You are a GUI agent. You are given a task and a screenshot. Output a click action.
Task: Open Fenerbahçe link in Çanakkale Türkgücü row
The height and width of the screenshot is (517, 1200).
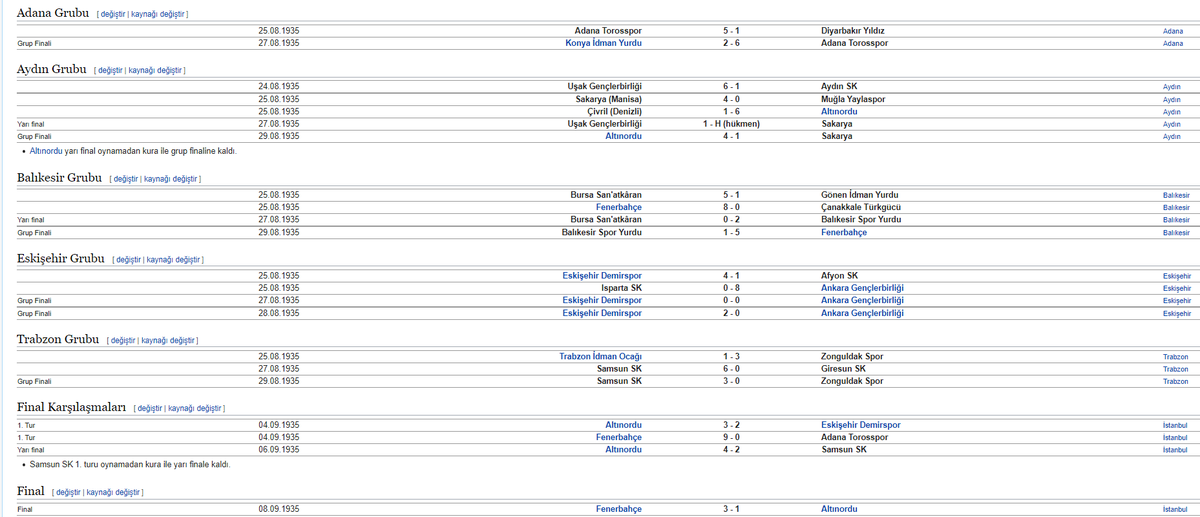tap(619, 207)
